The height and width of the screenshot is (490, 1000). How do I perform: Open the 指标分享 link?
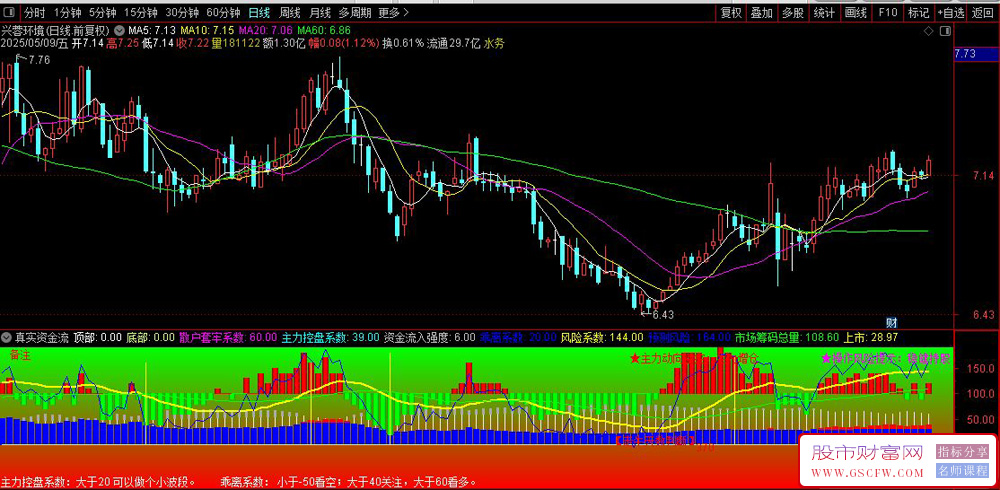click(962, 452)
